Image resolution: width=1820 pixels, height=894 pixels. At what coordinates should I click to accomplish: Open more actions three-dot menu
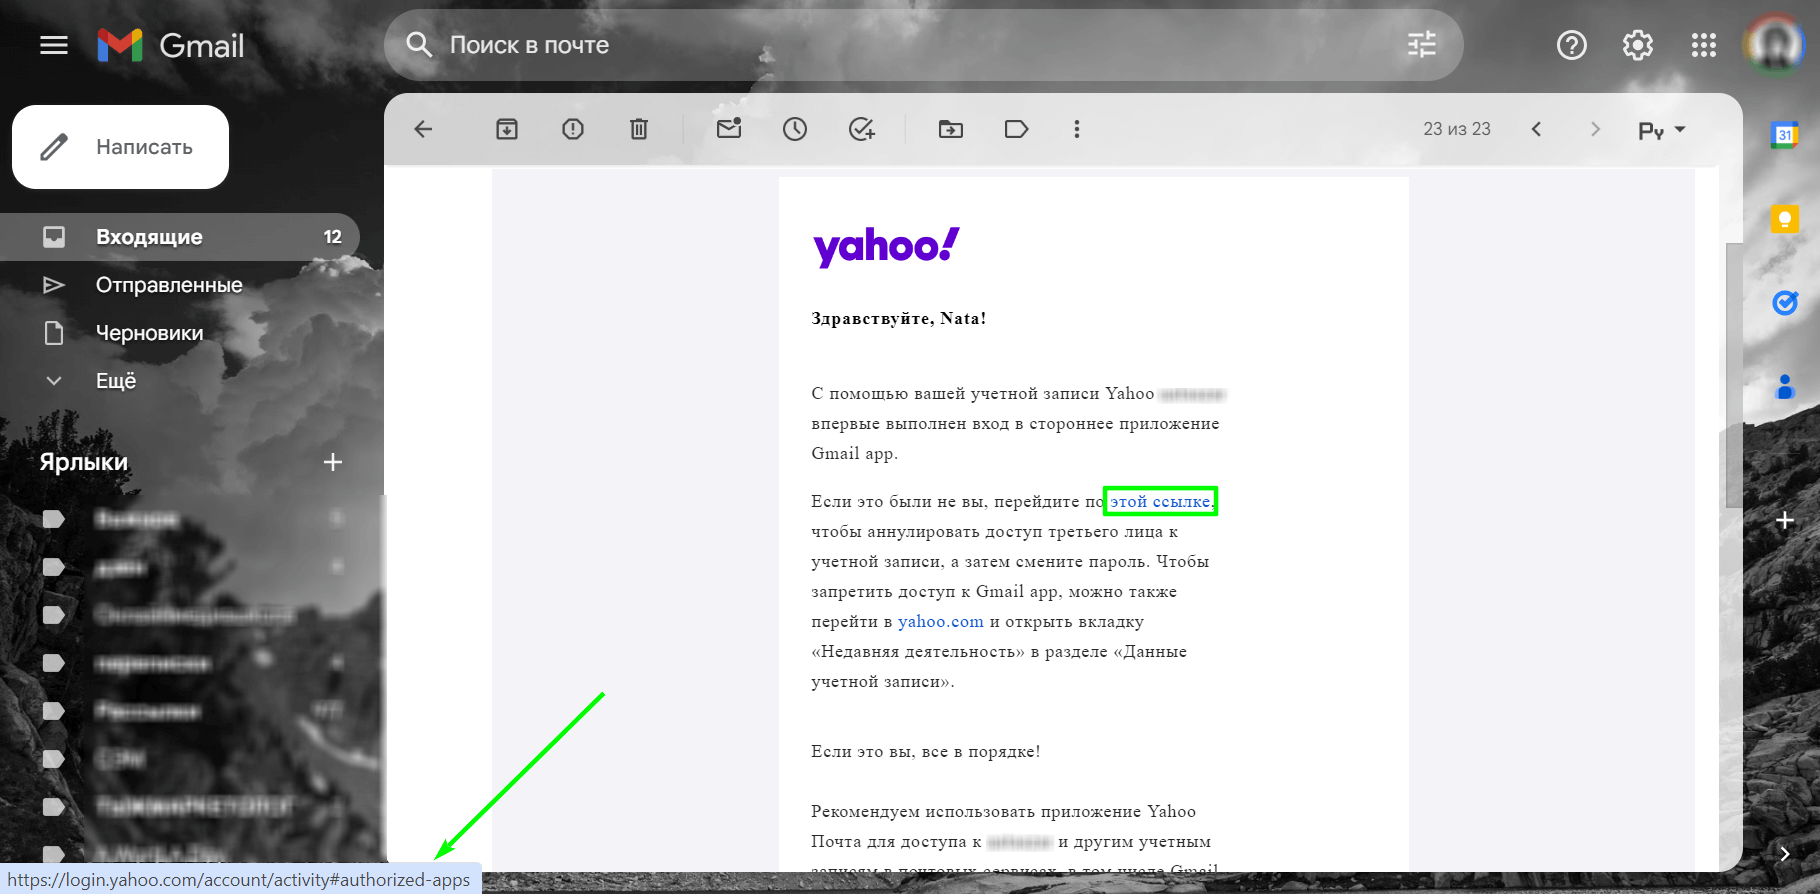(1077, 129)
